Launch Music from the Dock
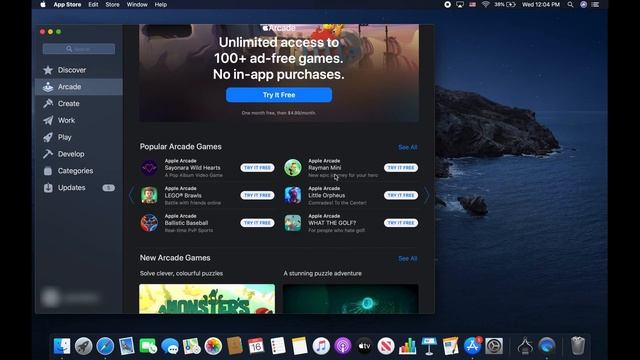This screenshot has height=360, width=640. pyautogui.click(x=321, y=346)
